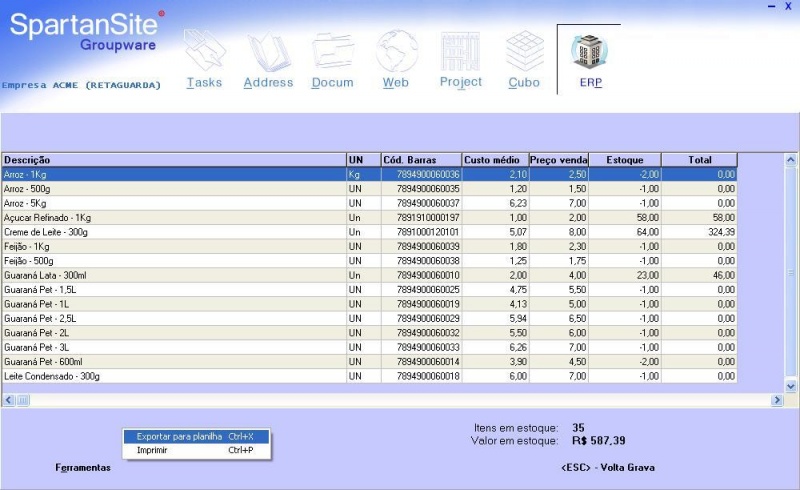Screen dimensions: 800x490
Task: Select the Guaraná Pet - 1,5L row
Action: click(369, 289)
